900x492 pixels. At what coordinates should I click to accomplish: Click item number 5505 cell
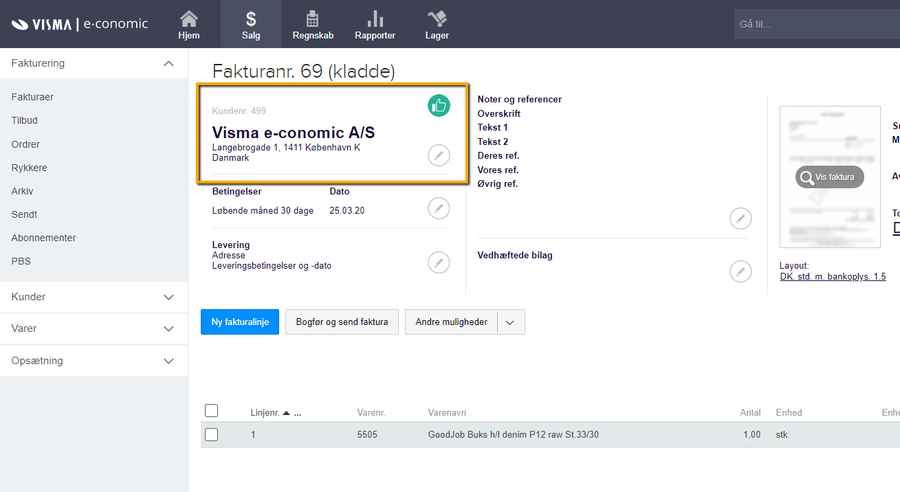(367, 435)
